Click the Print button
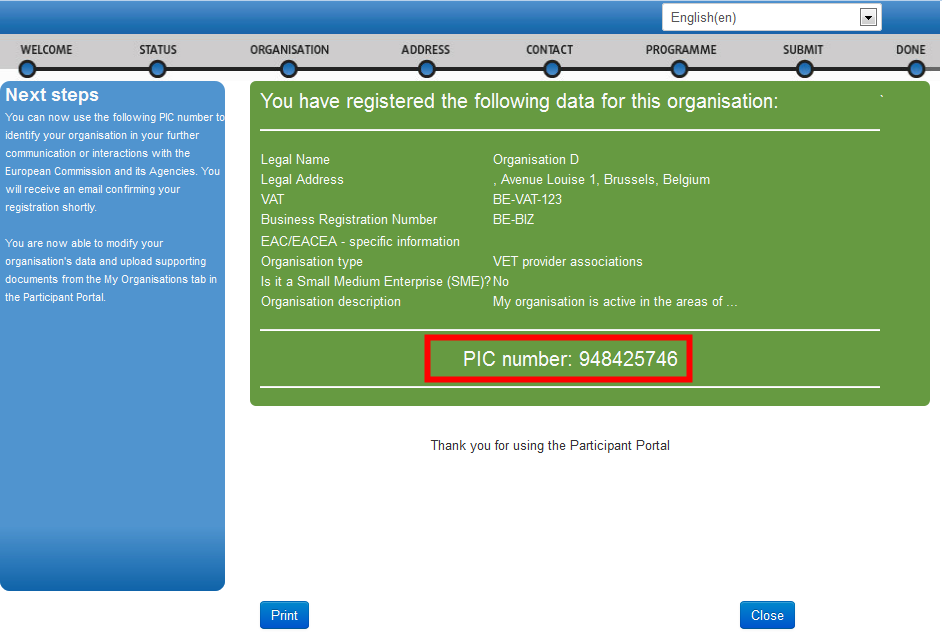 tap(284, 615)
